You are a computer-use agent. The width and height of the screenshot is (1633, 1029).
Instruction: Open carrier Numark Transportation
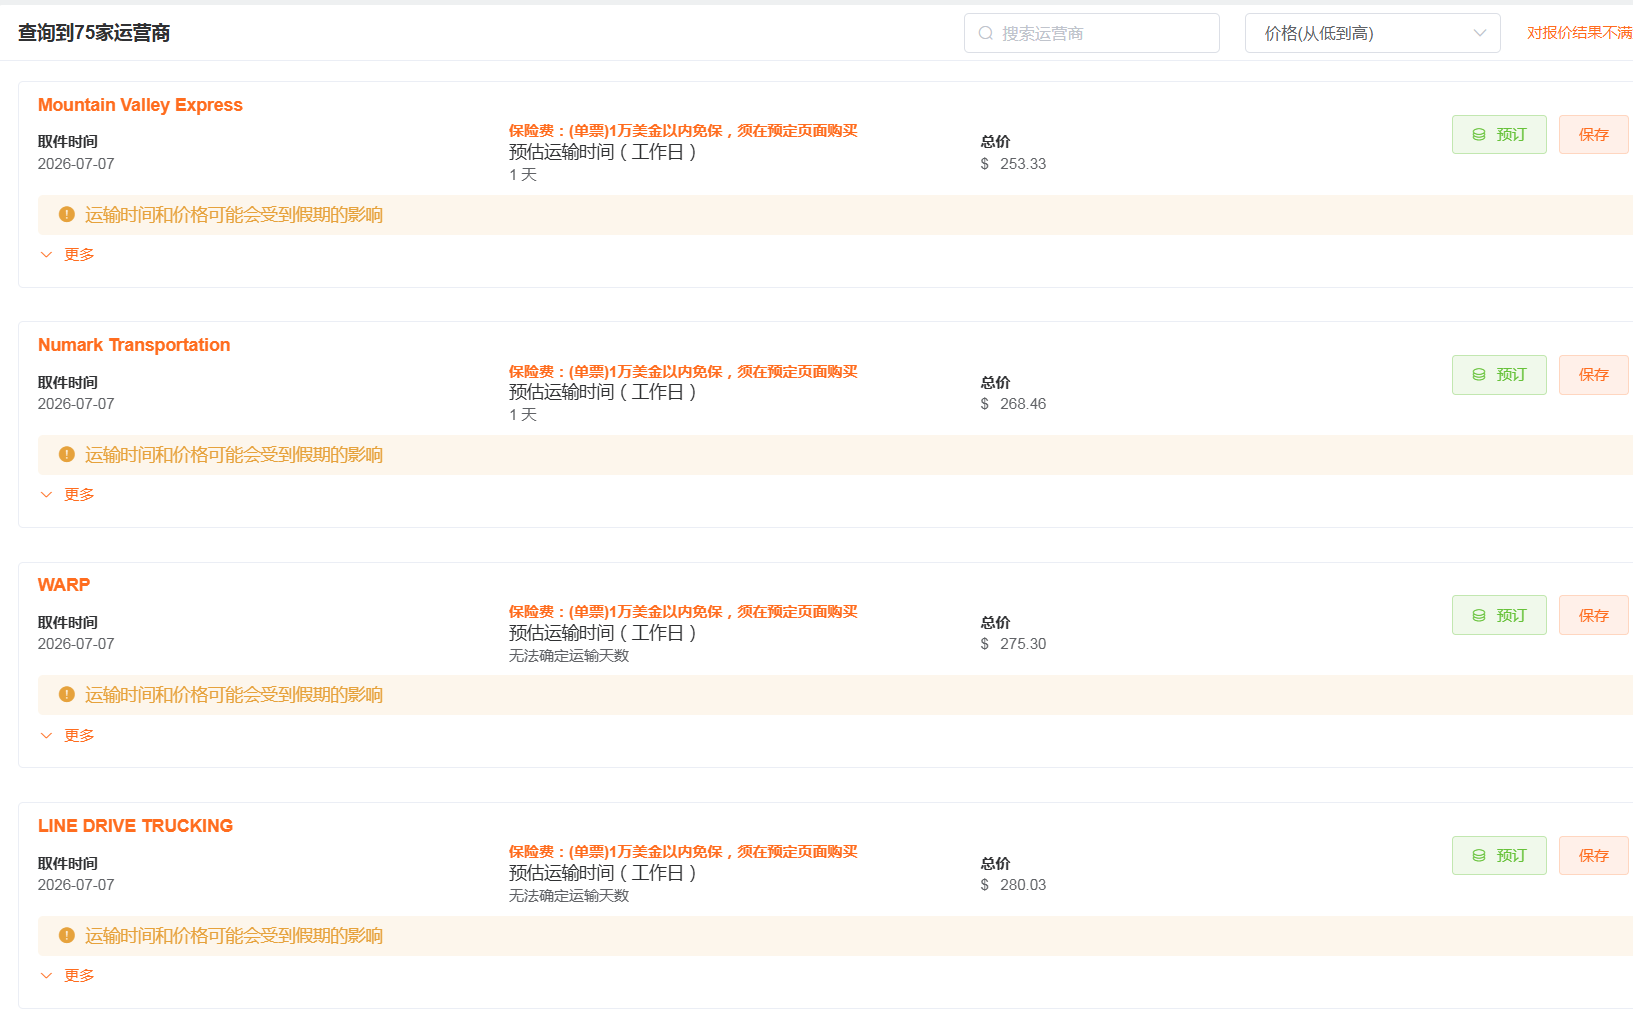[134, 345]
